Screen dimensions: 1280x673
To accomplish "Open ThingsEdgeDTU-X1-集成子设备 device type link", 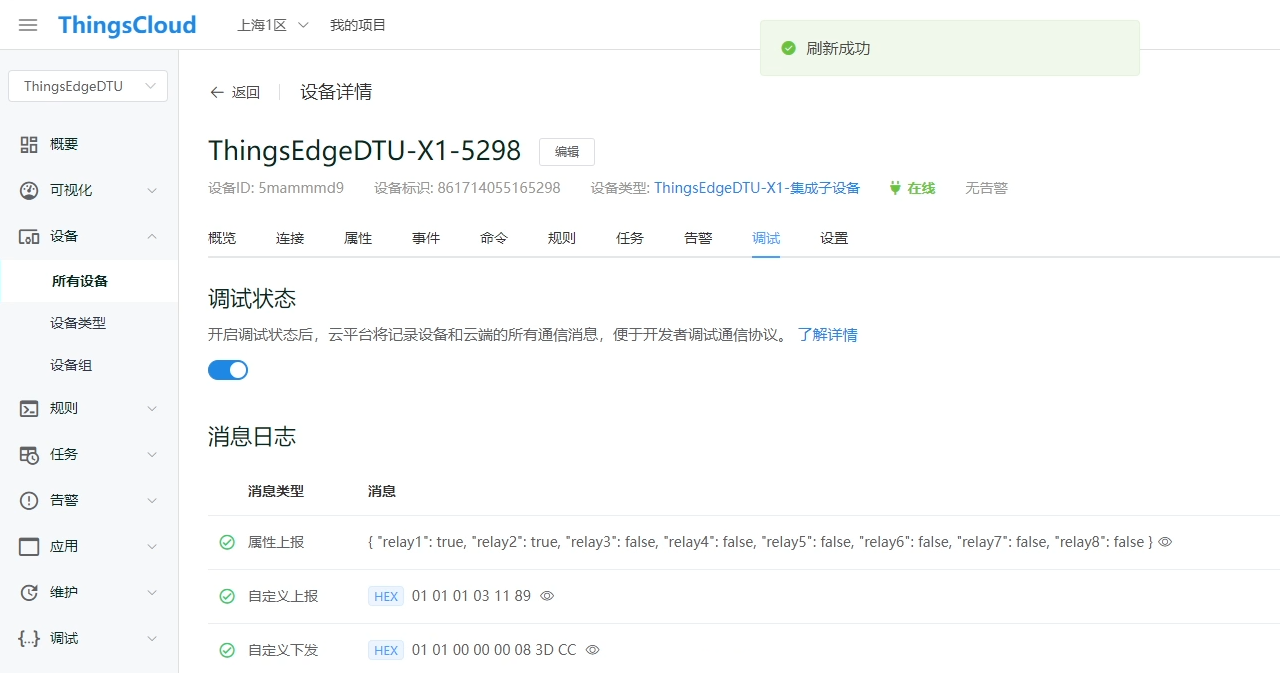I will point(757,188).
